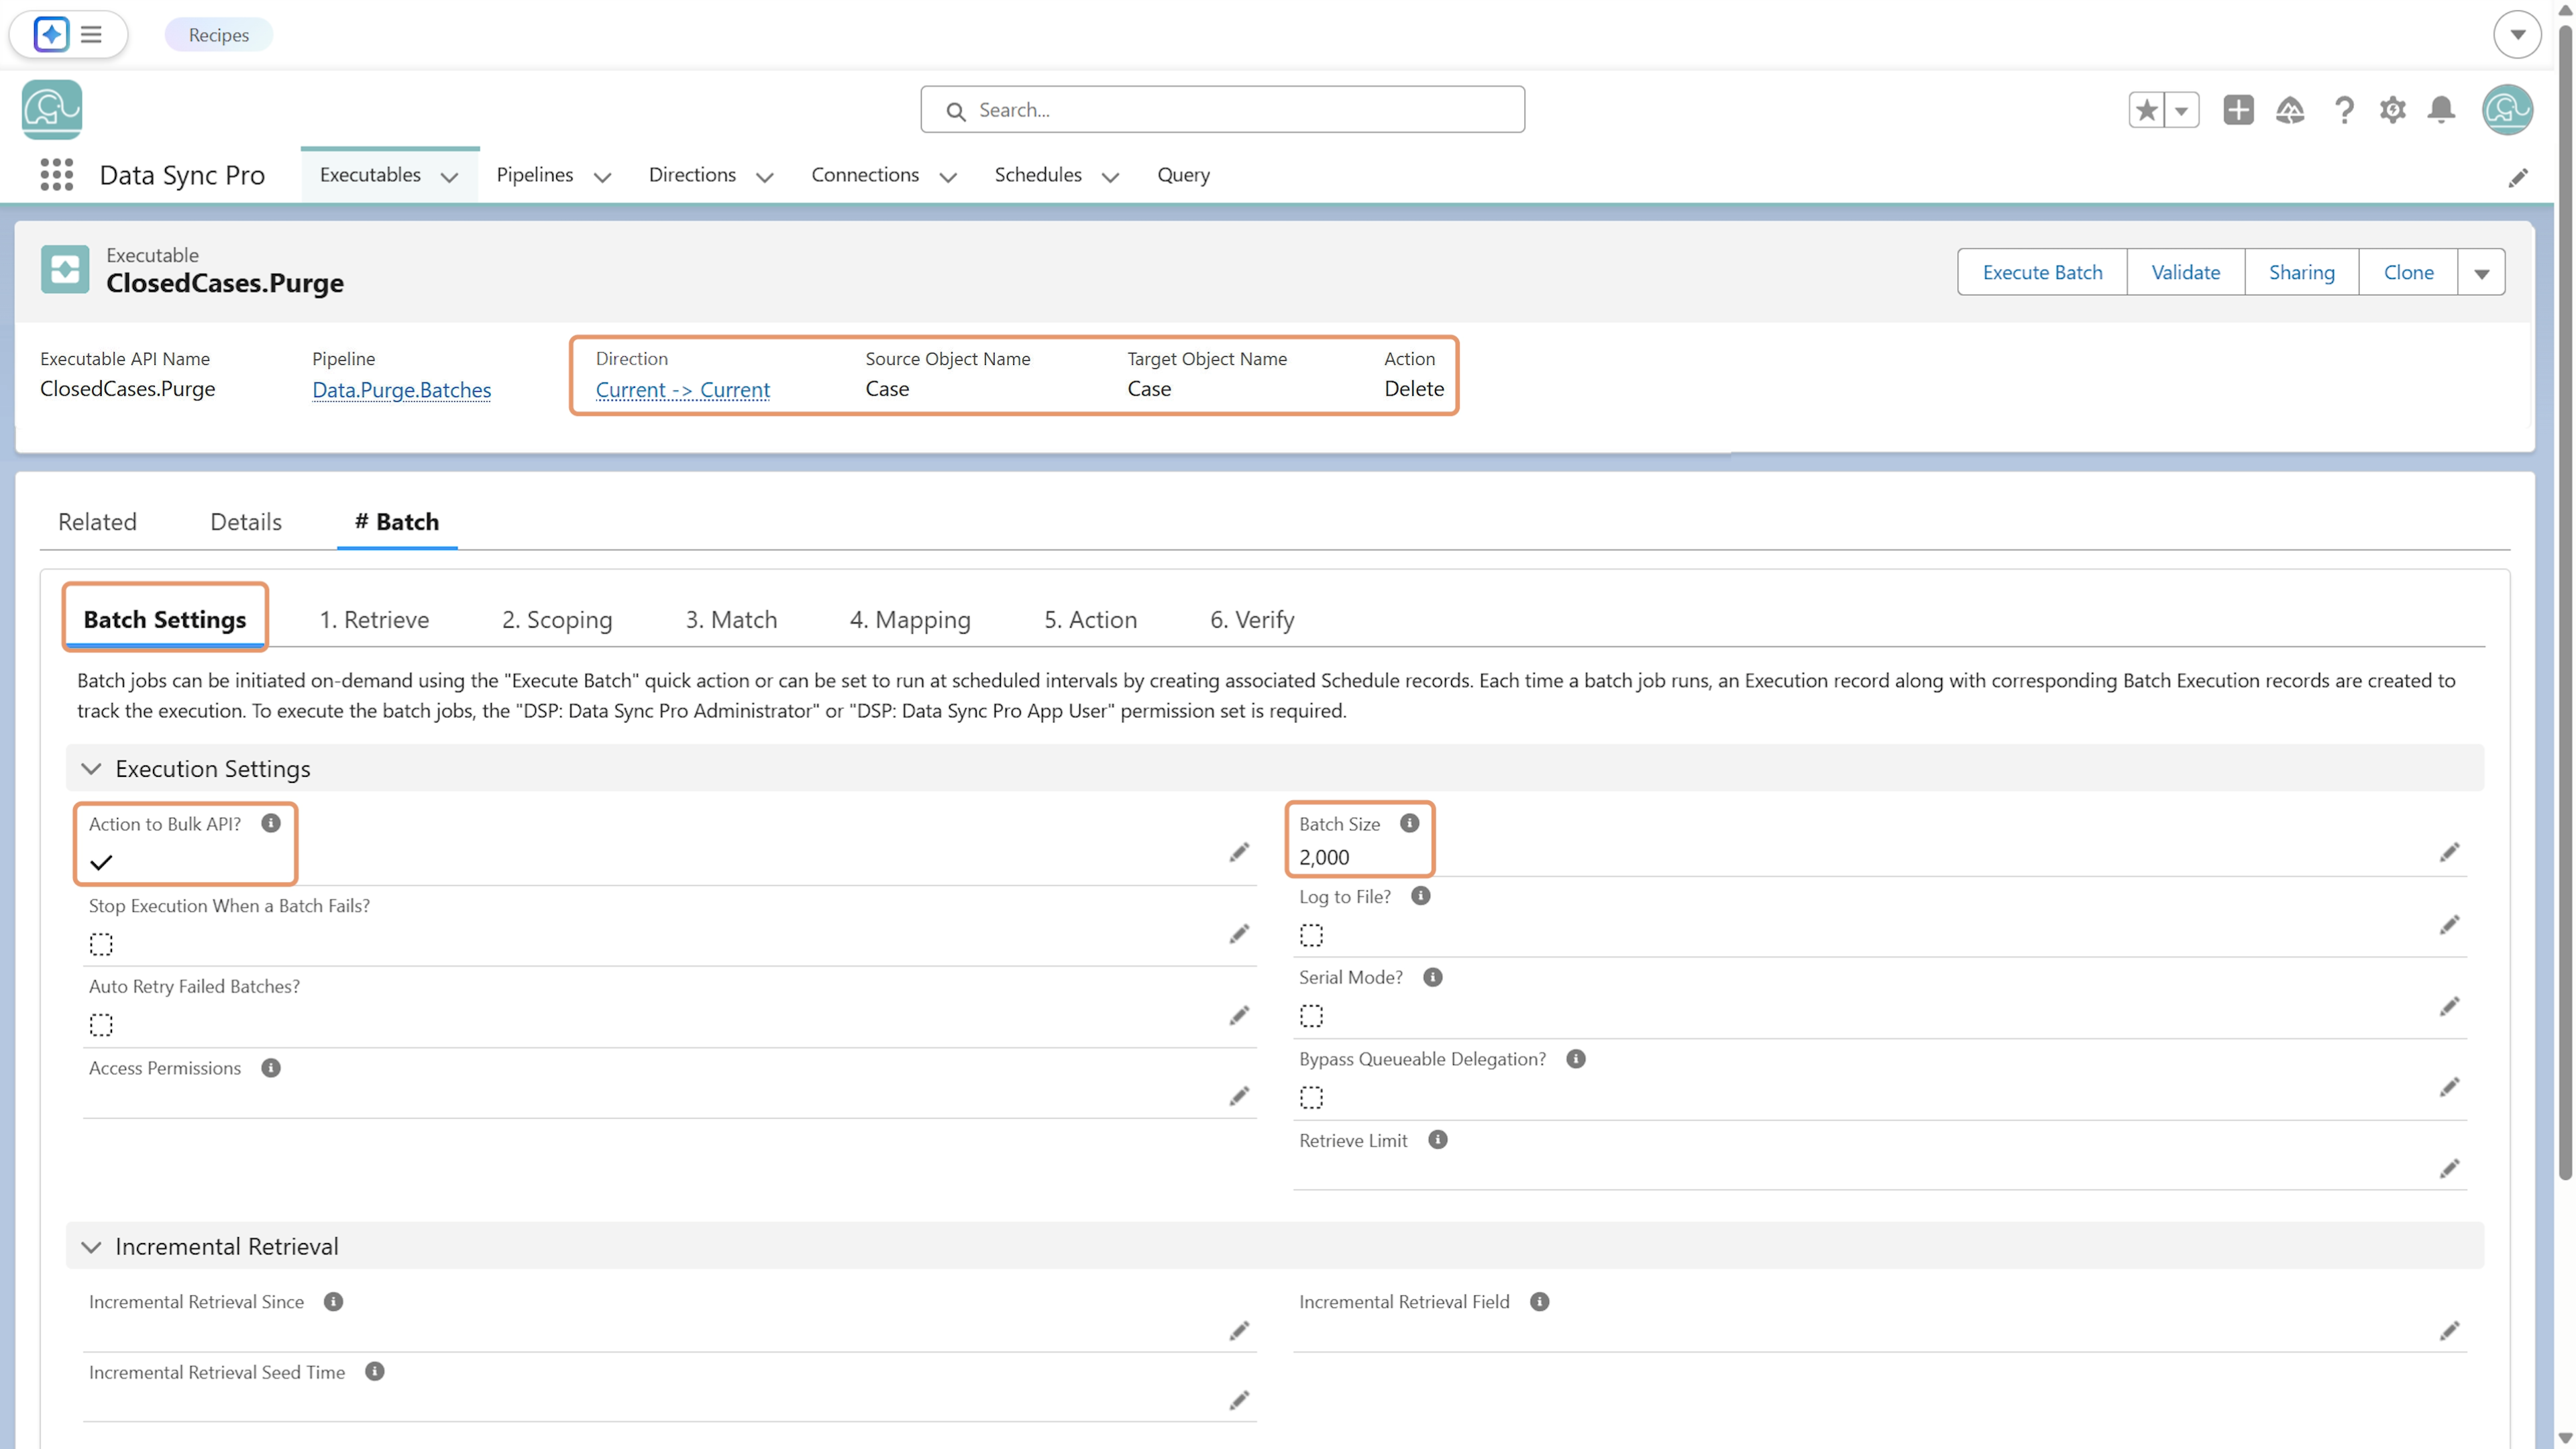Open the Salesforce Help question mark icon
This screenshot has width=2576, height=1449.
tap(2343, 109)
